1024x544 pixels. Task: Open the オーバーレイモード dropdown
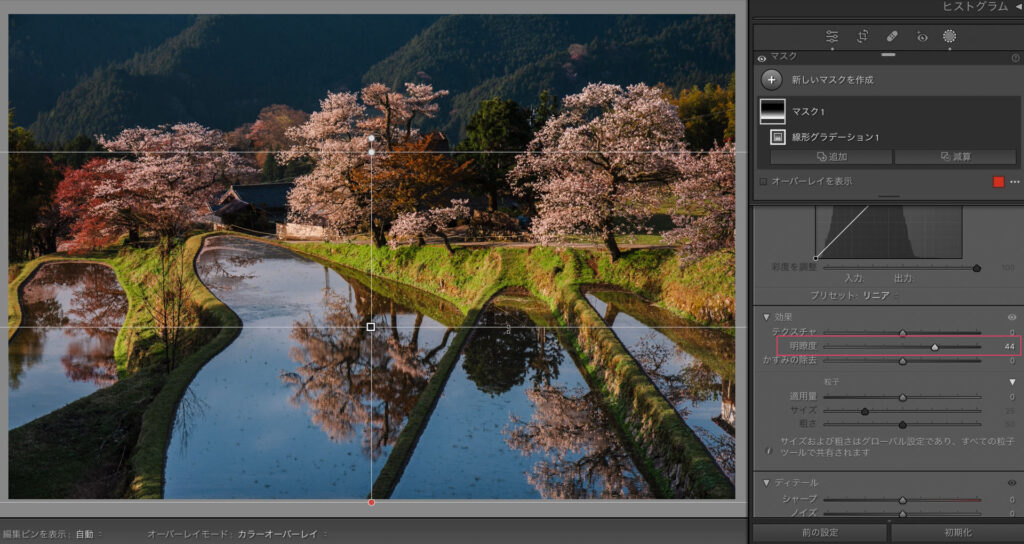pos(281,534)
